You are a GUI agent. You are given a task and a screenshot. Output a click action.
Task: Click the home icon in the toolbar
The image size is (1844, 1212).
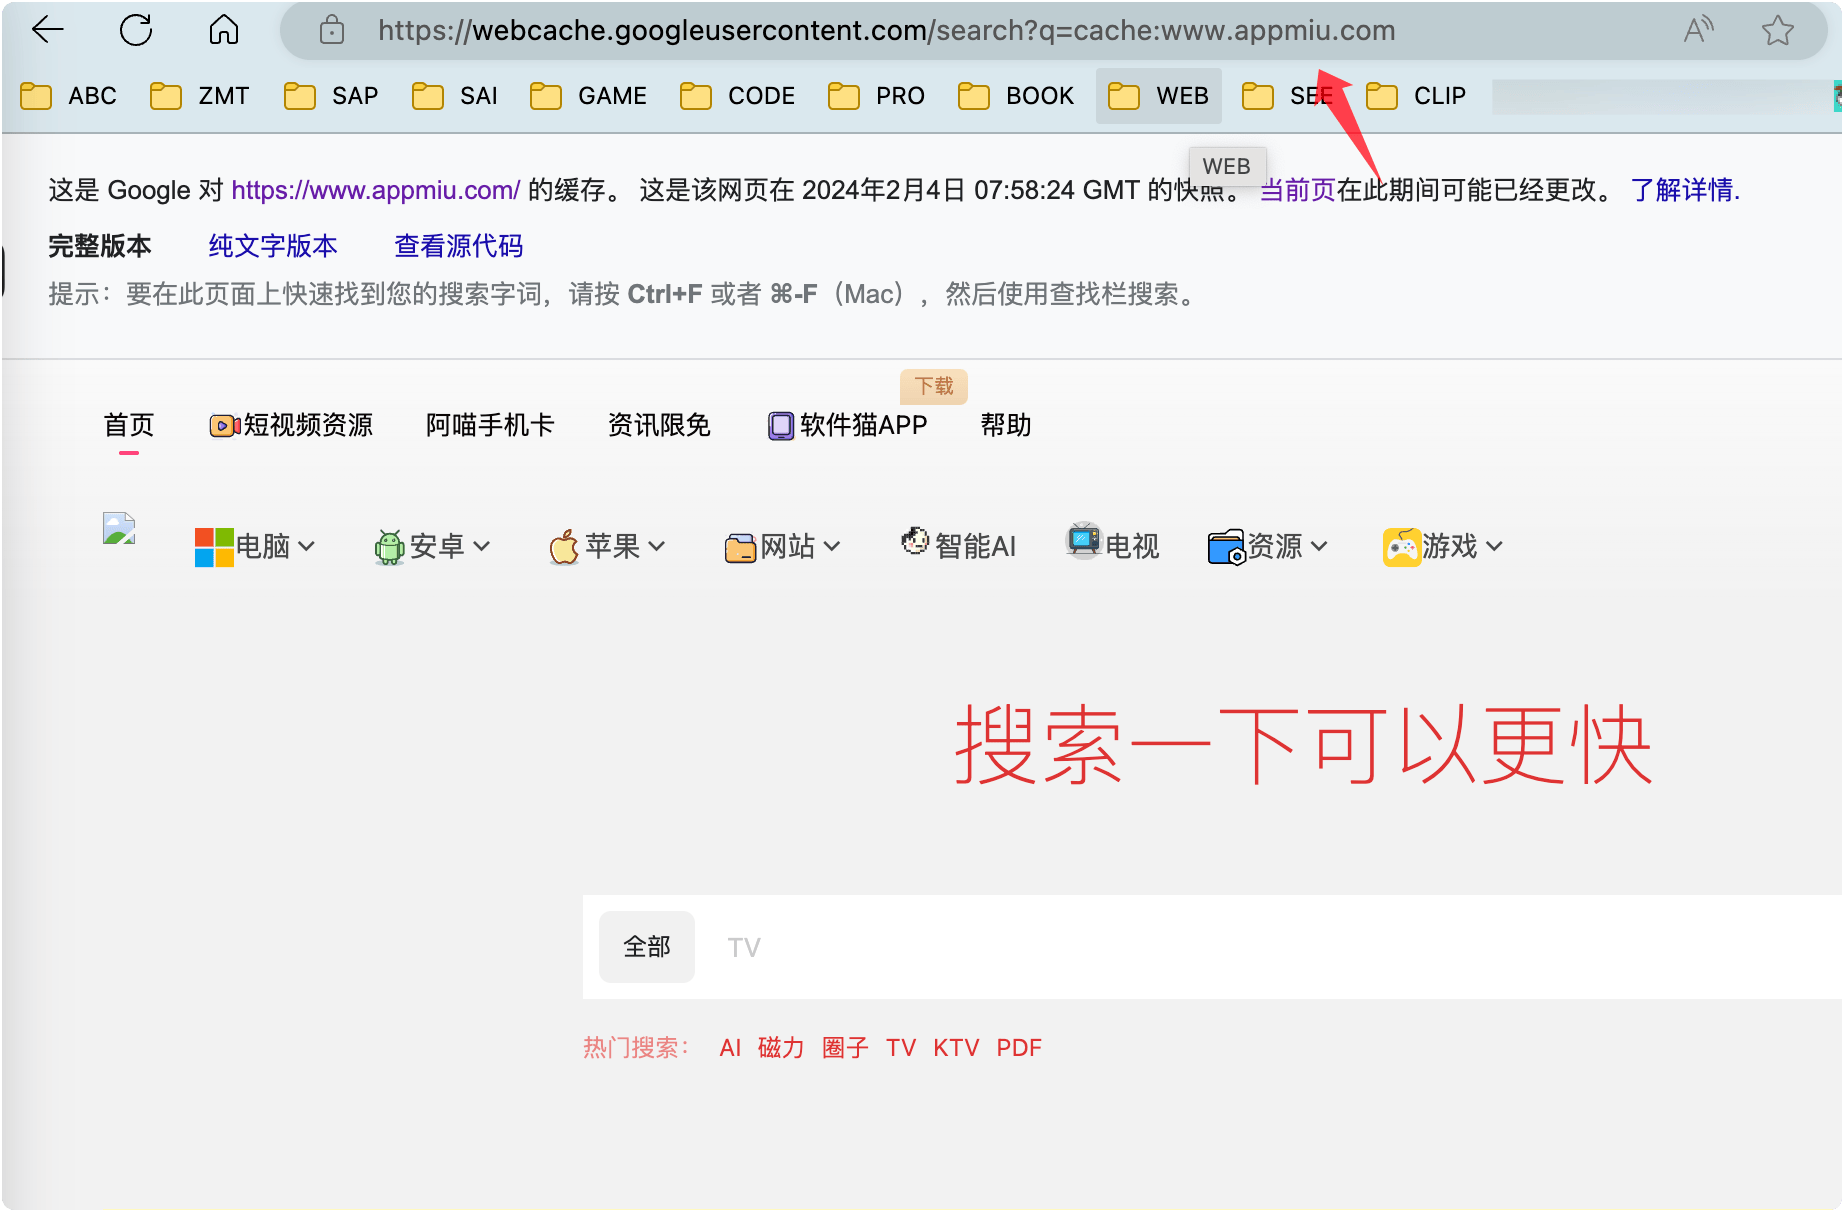tap(222, 30)
